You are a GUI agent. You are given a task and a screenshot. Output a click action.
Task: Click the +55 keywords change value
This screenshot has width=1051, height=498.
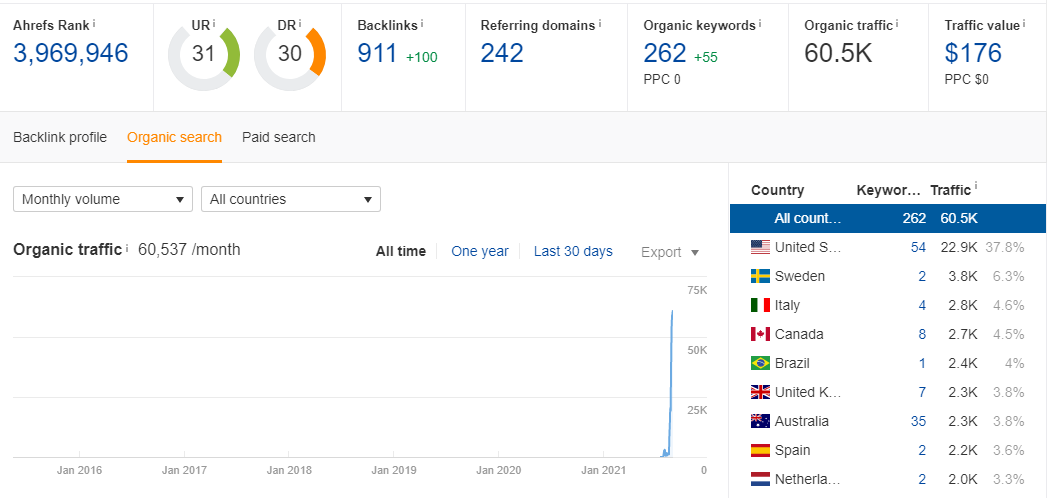[x=706, y=57]
